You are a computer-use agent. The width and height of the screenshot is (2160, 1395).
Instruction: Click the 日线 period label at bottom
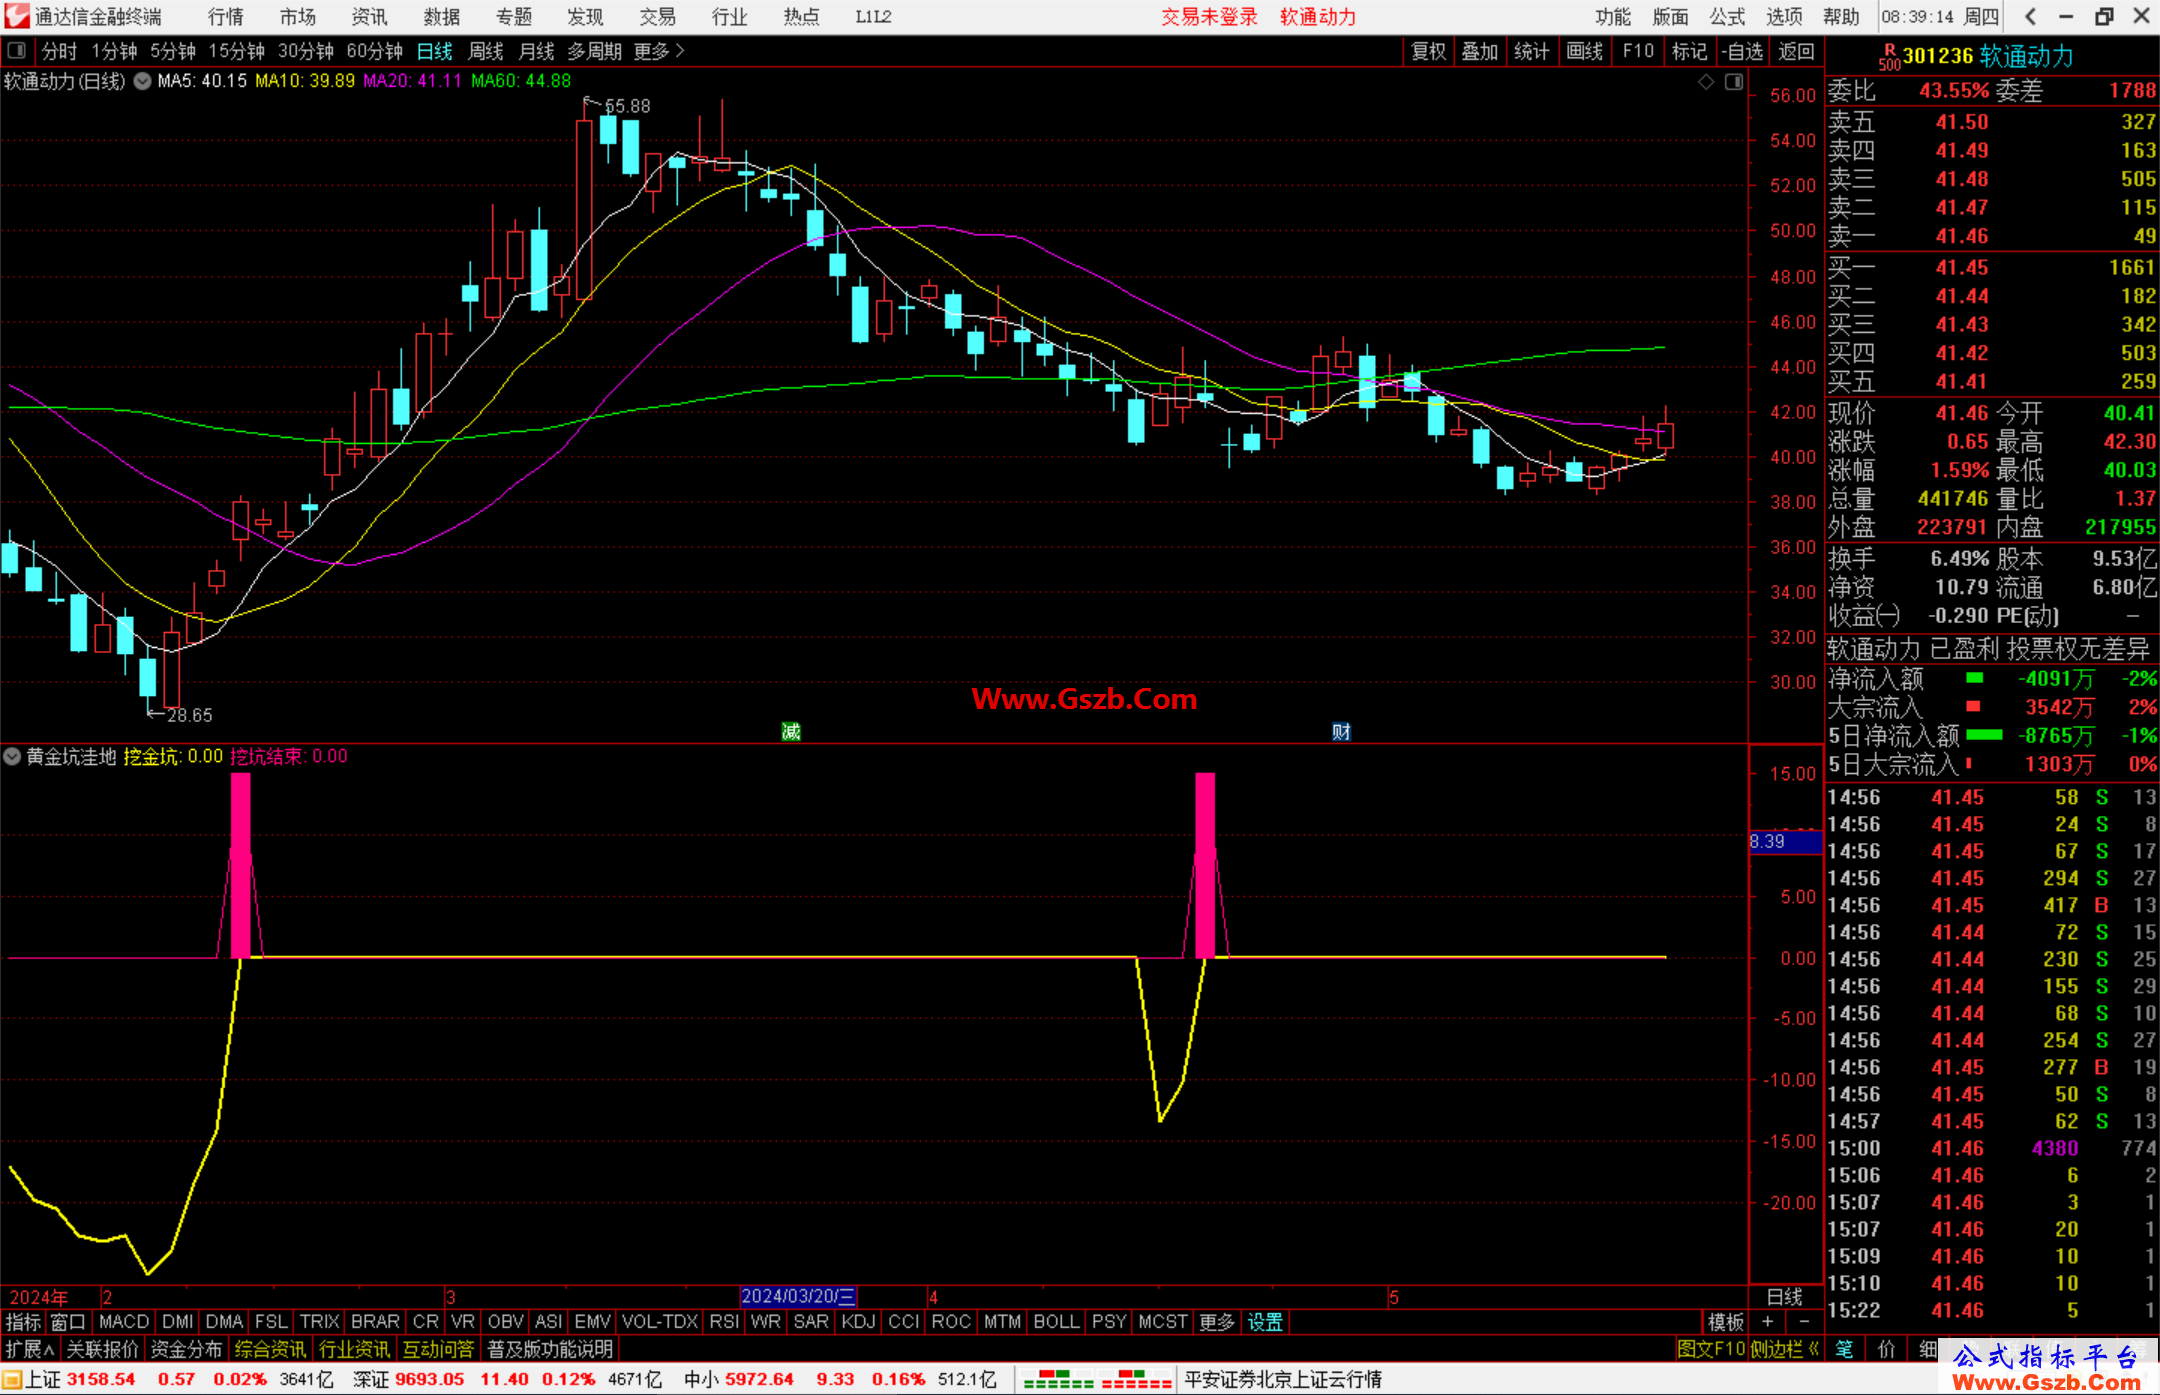click(1784, 1297)
